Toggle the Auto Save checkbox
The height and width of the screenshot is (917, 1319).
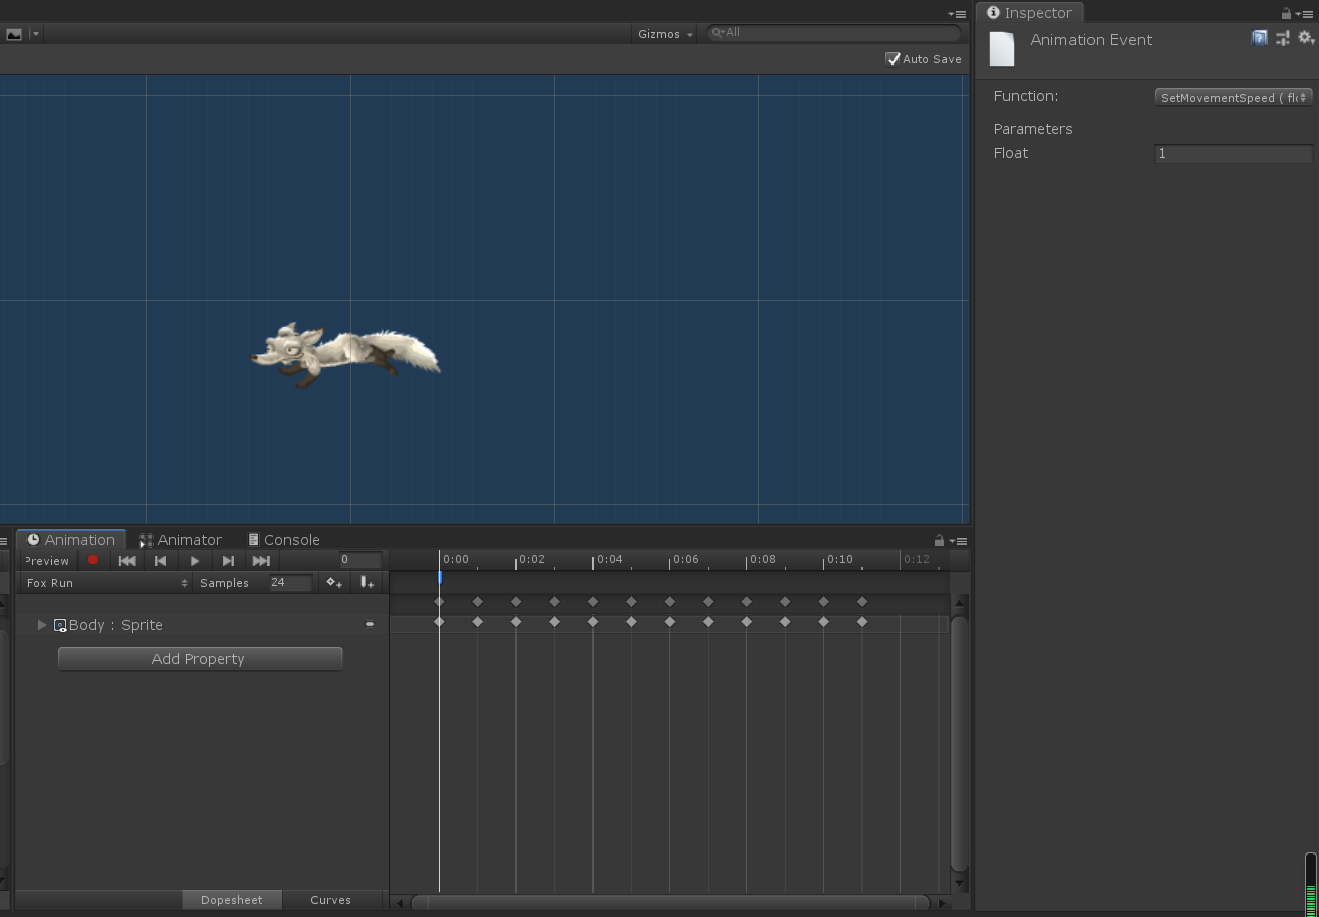pyautogui.click(x=893, y=59)
